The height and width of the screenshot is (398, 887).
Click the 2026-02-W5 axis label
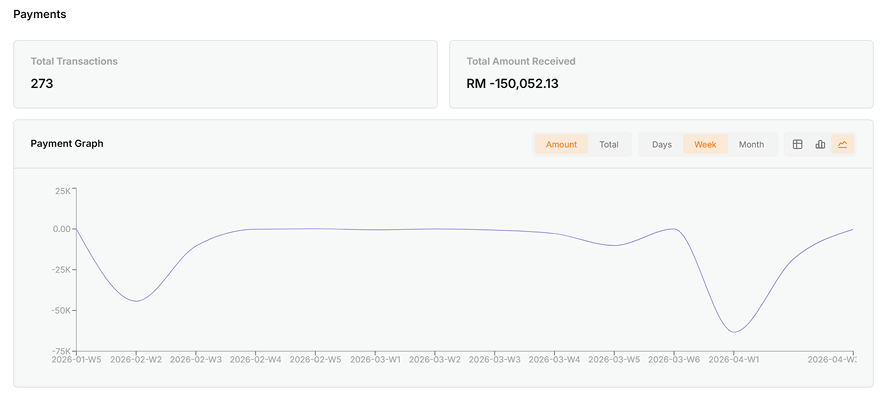point(315,359)
